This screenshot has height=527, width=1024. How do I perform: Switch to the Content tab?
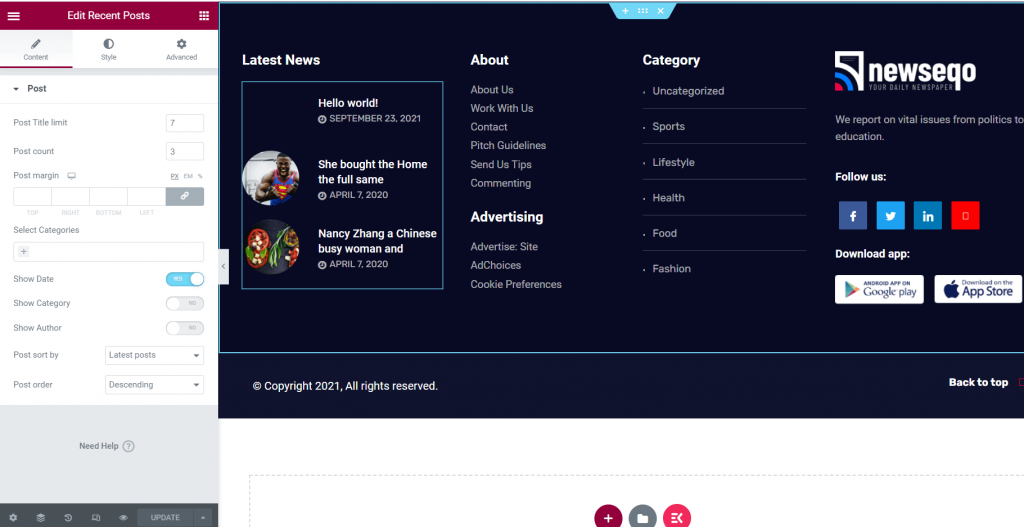(36, 50)
